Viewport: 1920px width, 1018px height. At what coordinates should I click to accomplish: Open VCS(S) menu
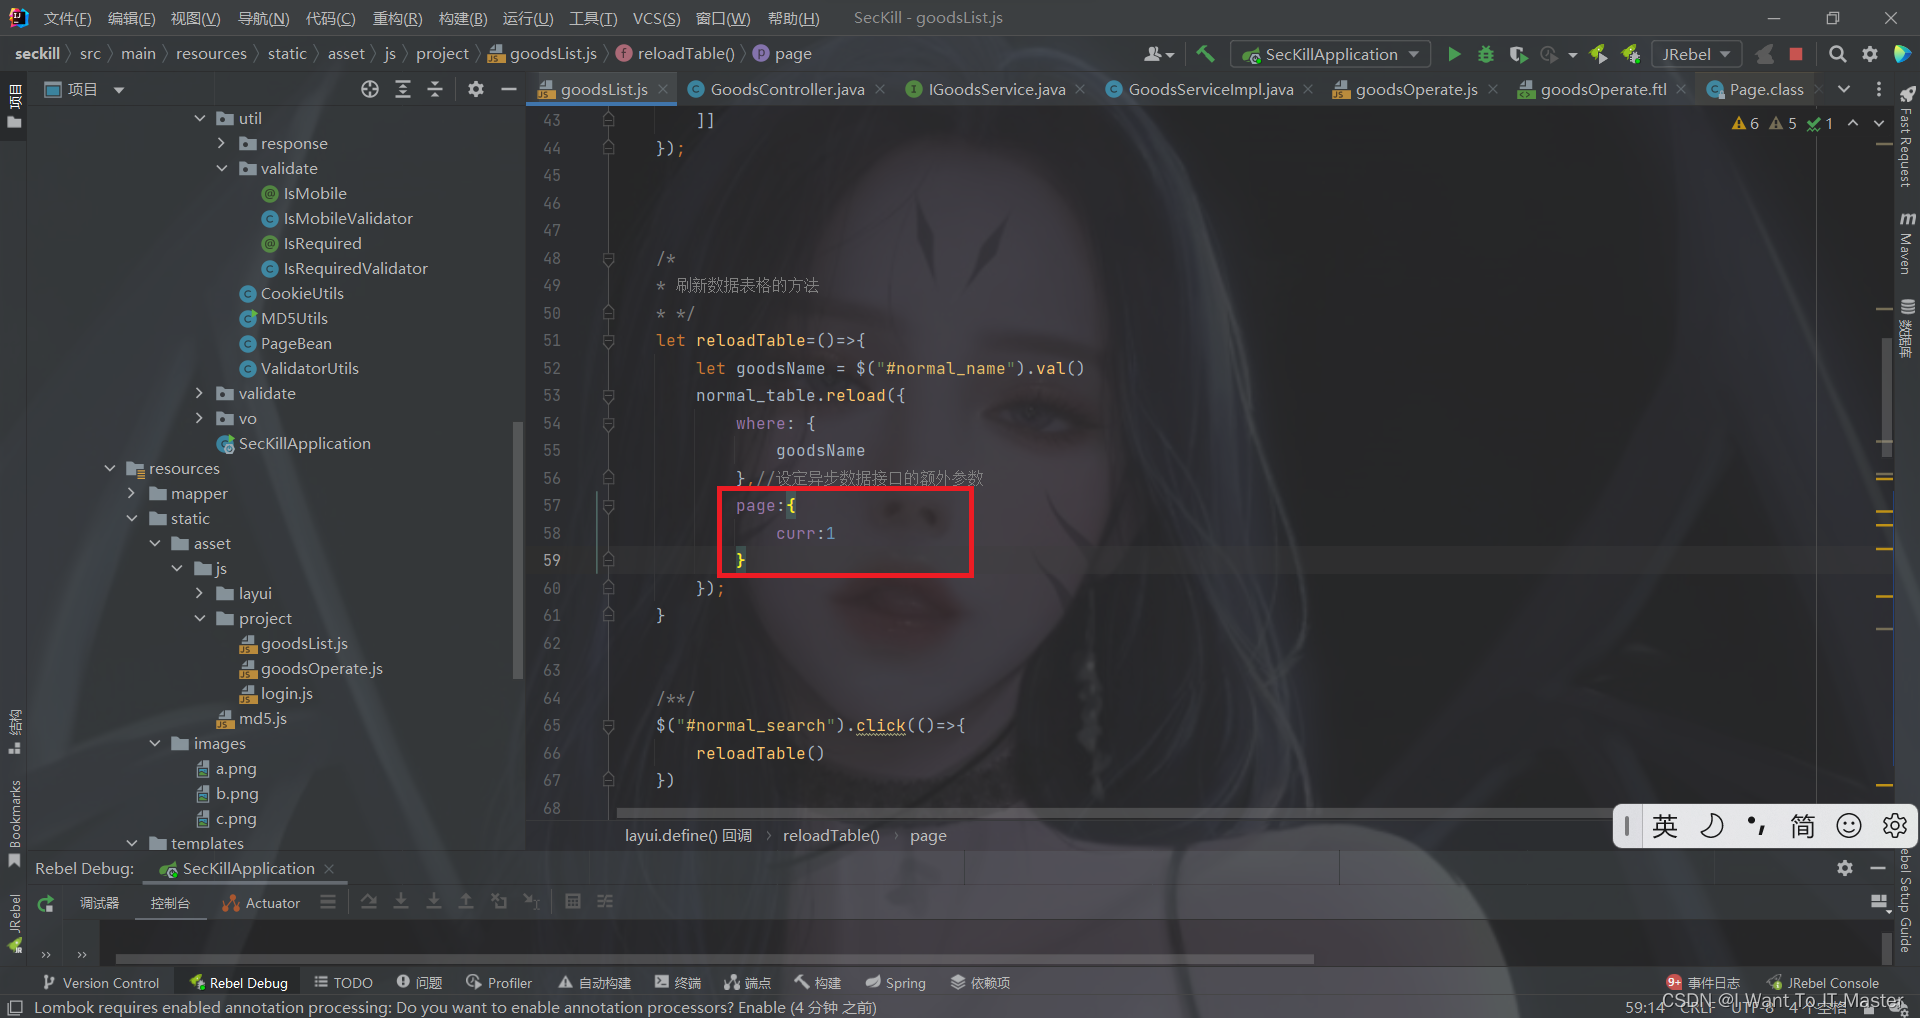pos(656,18)
